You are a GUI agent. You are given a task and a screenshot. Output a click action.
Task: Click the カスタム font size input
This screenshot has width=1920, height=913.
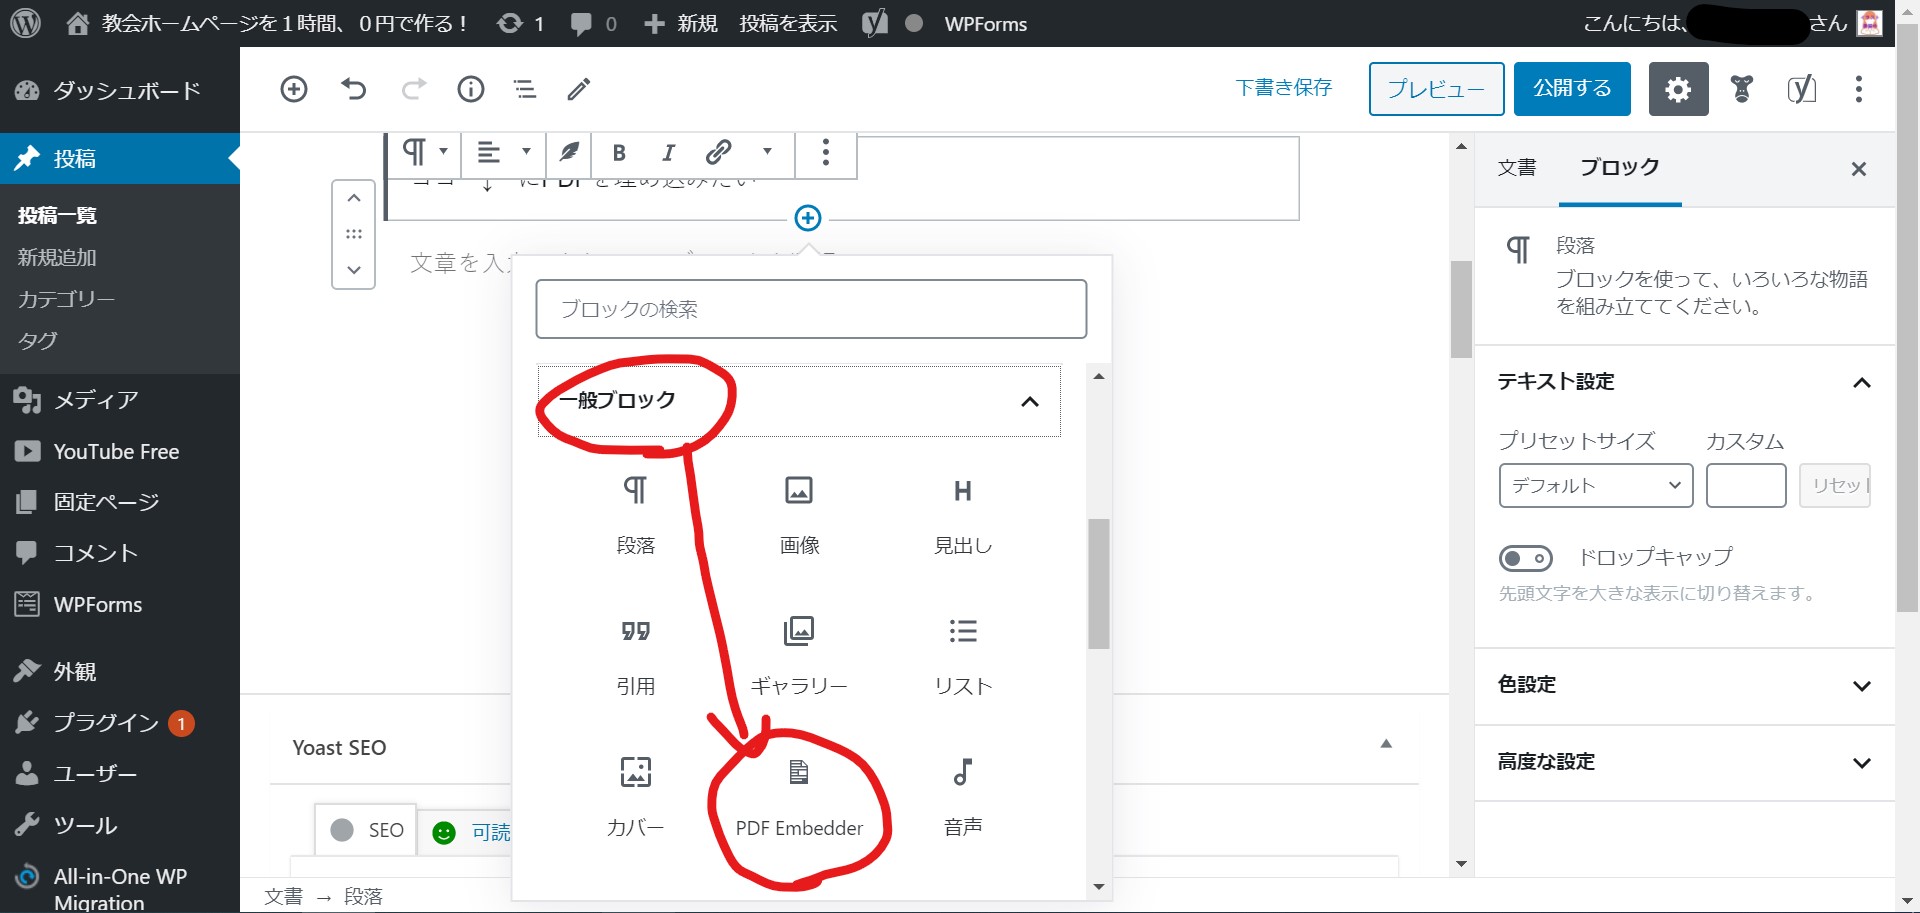tap(1745, 485)
